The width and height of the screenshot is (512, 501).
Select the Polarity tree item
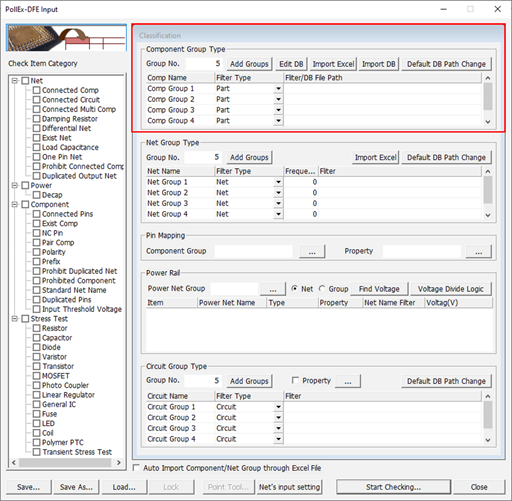pyautogui.click(x=54, y=252)
